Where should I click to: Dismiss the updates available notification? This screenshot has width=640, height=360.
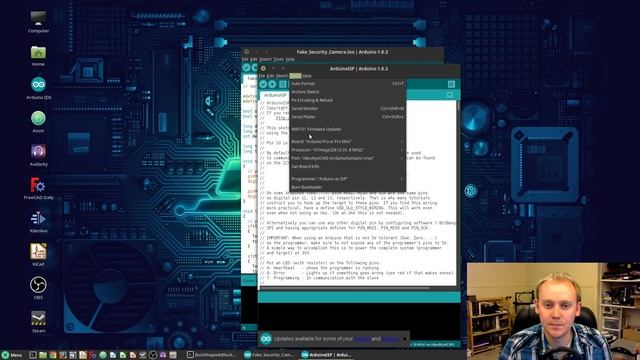pos(405,339)
